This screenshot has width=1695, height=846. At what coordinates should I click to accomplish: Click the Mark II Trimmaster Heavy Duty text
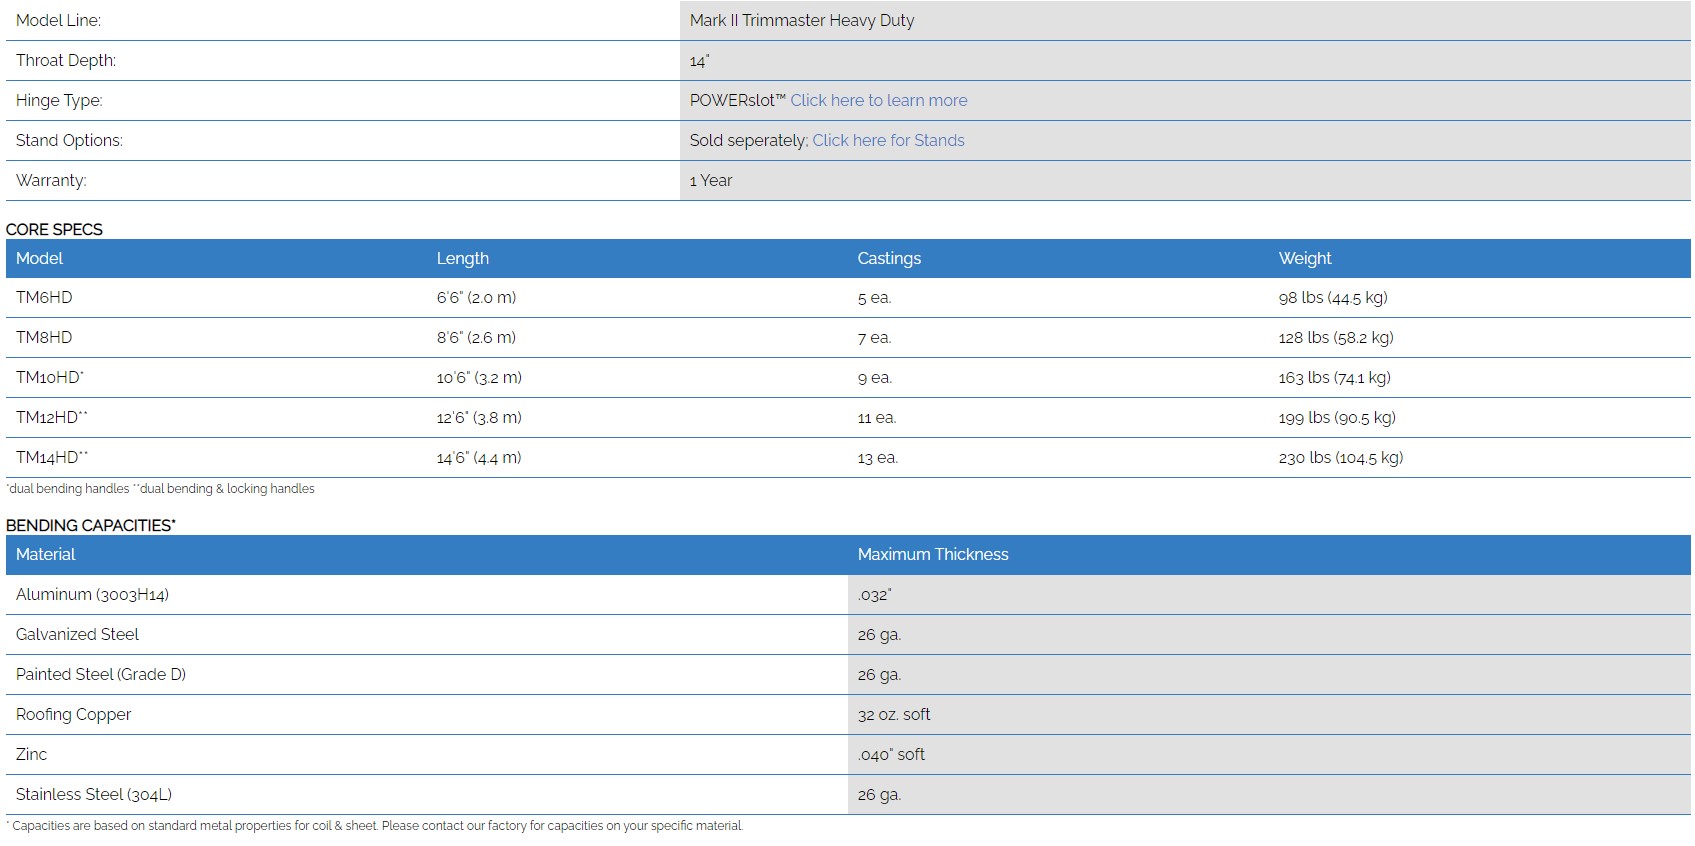pos(801,20)
